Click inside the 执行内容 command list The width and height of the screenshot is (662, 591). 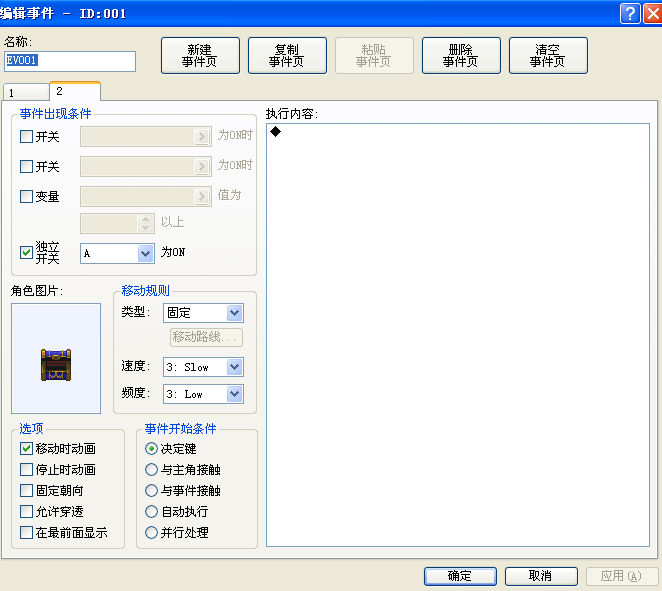(458, 335)
